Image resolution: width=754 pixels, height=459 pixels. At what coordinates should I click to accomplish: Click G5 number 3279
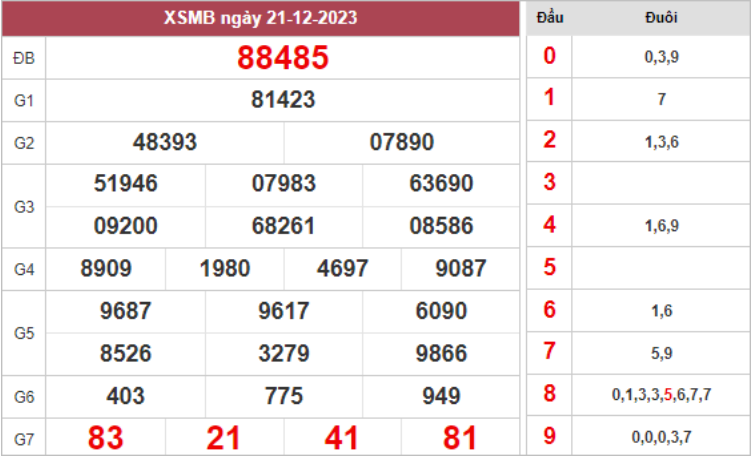coord(284,353)
